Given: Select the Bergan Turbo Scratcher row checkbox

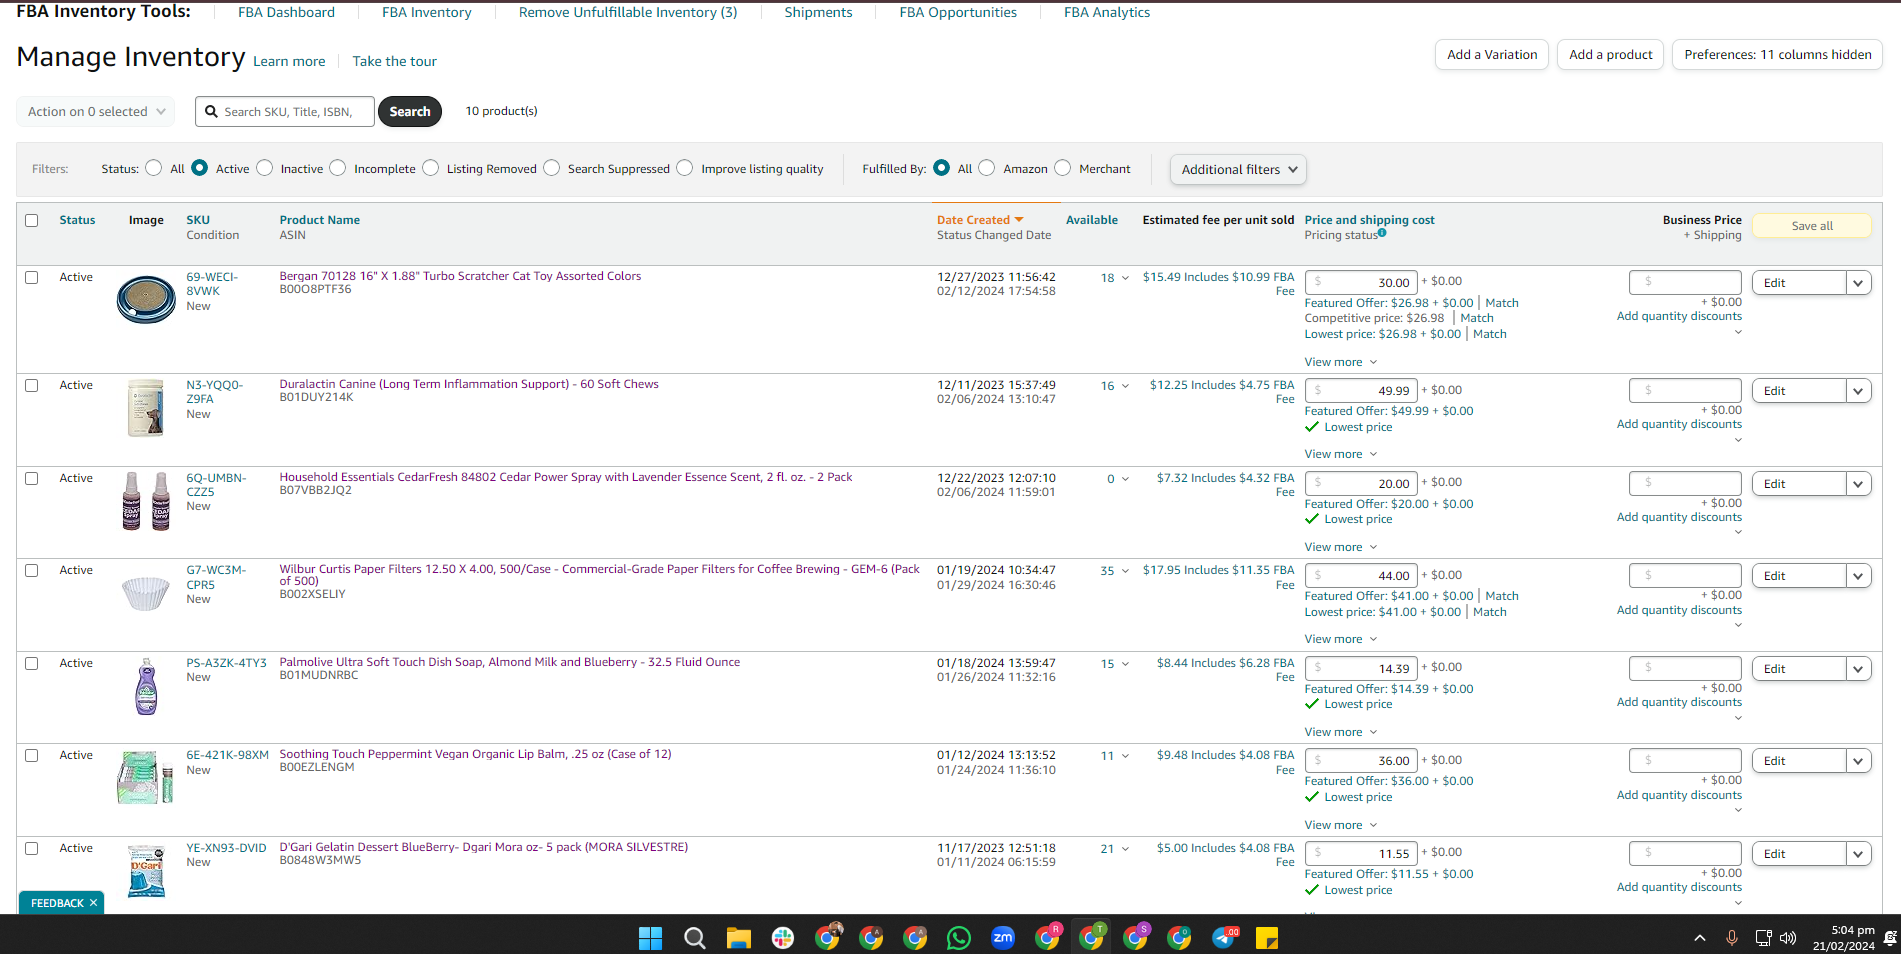Looking at the screenshot, I should pyautogui.click(x=32, y=278).
